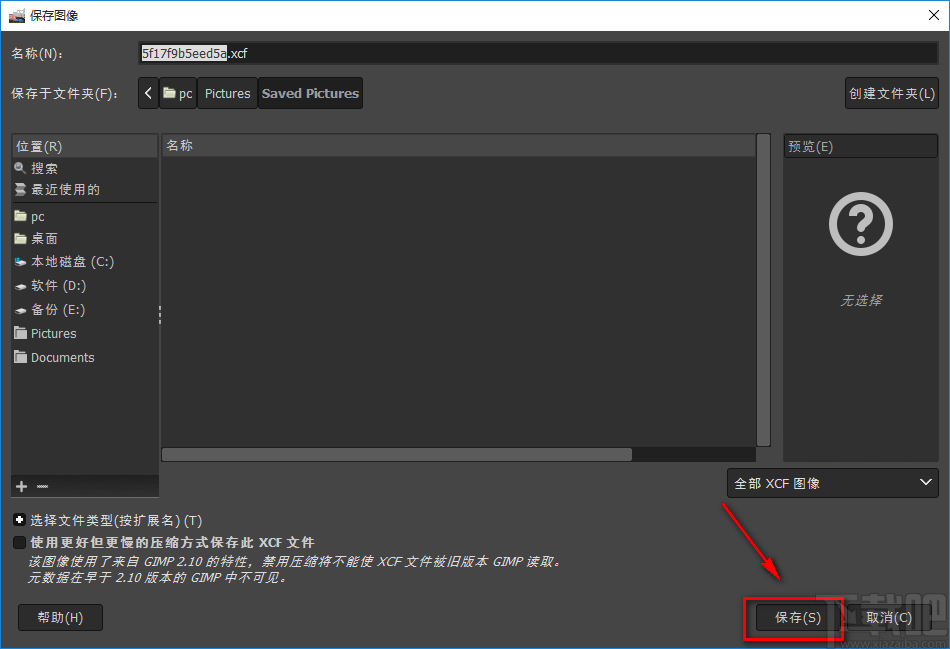The height and width of the screenshot is (649, 950).
Task: Remove bookmark with the minus icon
Action: pos(42,487)
